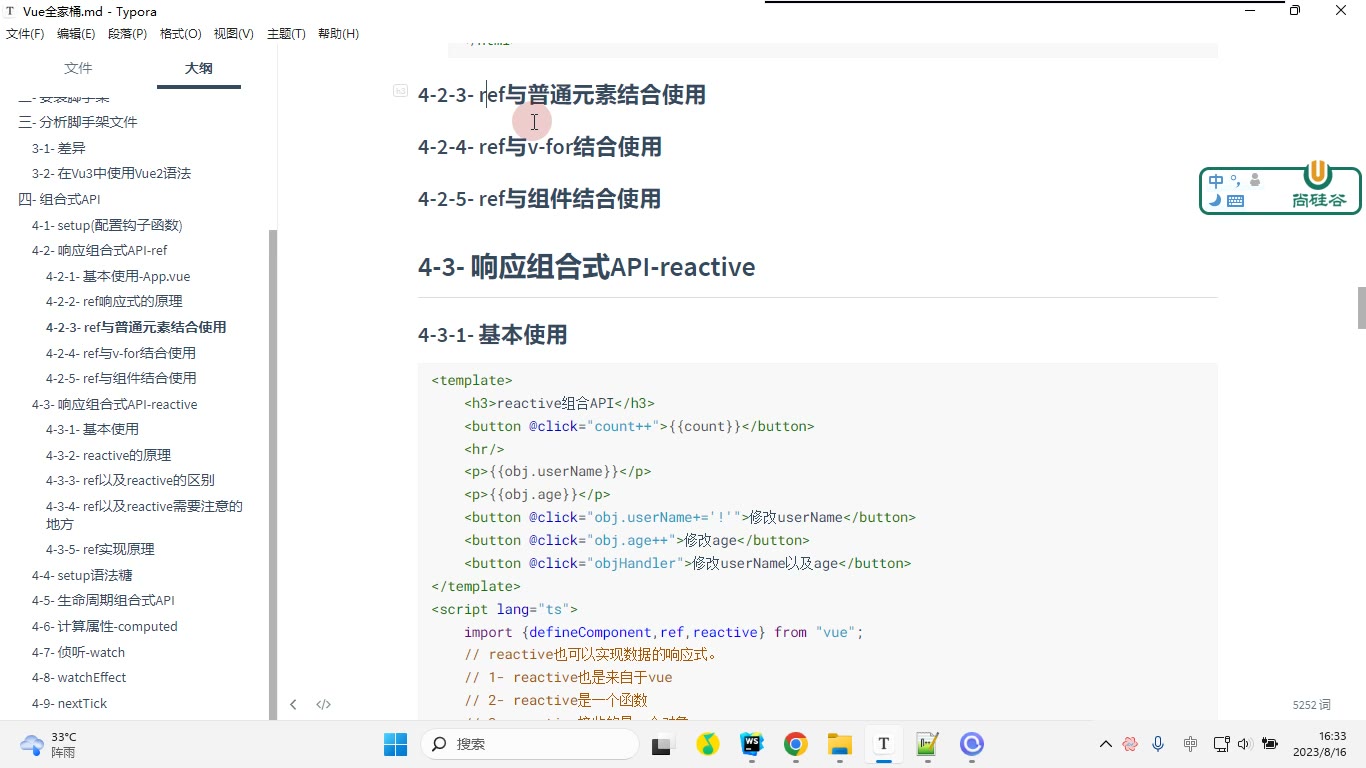Toggle IME Chinese/English mode '中' in floating bar

[1216, 181]
